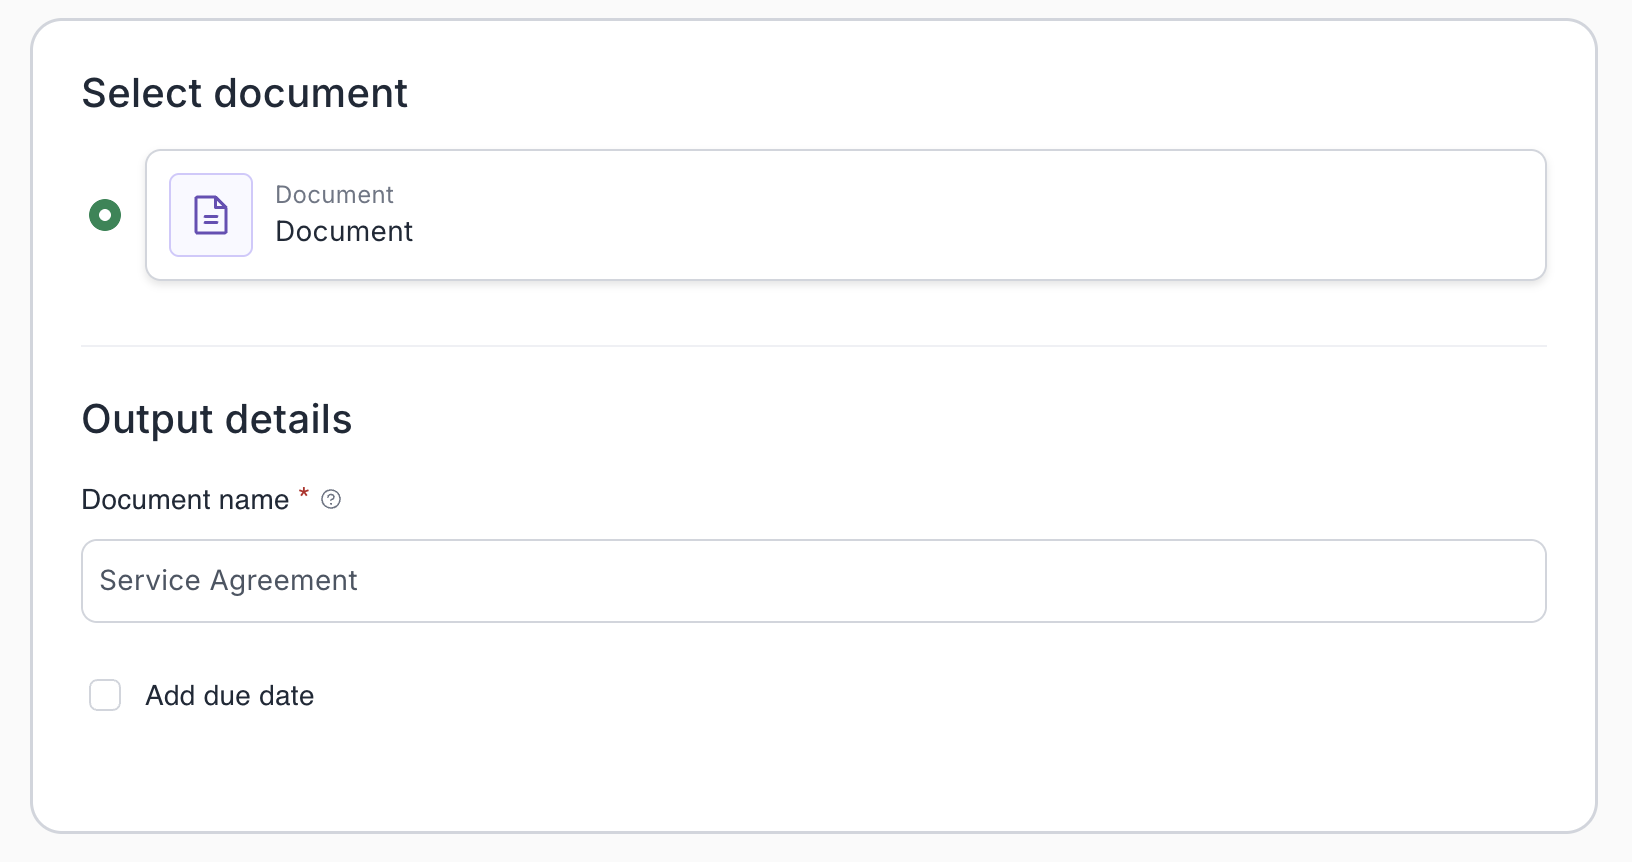Click the 'Select document' heading
Viewport: 1632px width, 862px height.
(x=245, y=94)
